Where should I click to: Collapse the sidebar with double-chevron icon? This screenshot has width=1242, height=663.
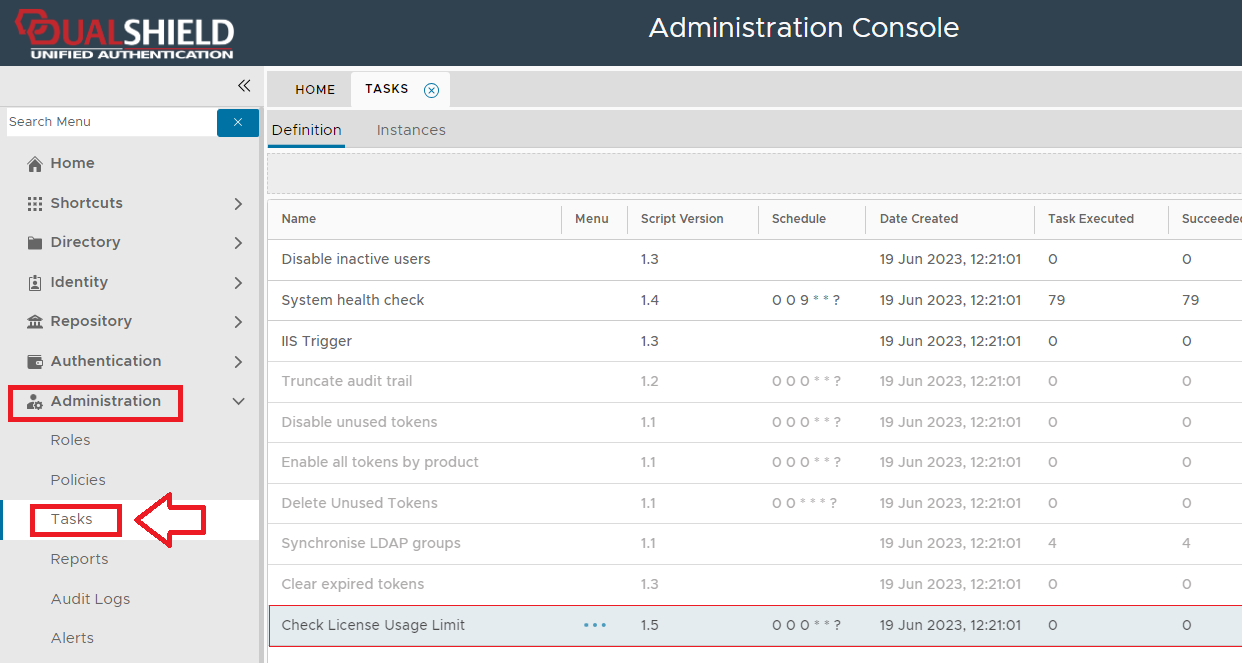[x=243, y=86]
